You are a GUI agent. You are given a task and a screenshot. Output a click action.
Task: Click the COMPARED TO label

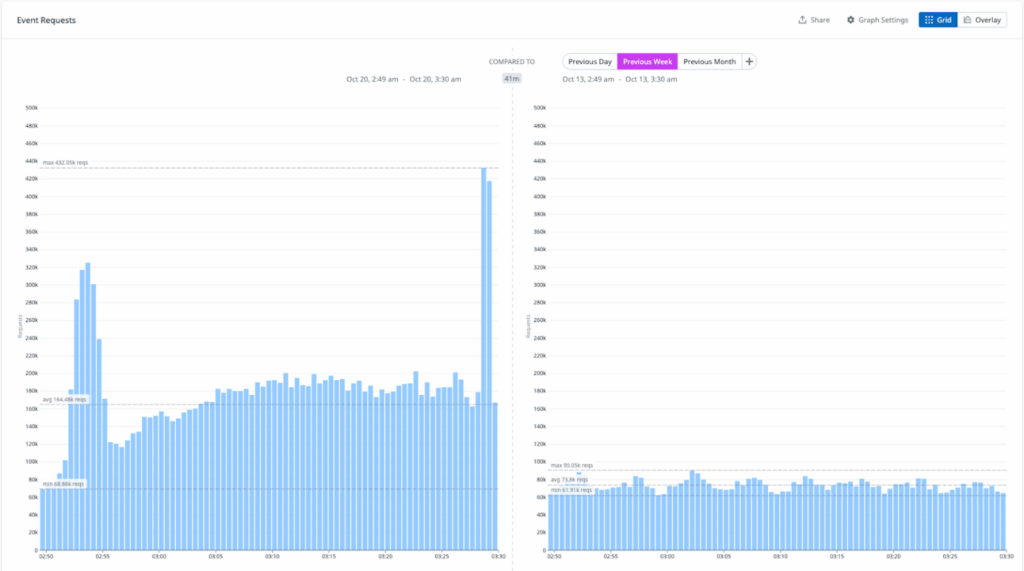click(x=511, y=62)
